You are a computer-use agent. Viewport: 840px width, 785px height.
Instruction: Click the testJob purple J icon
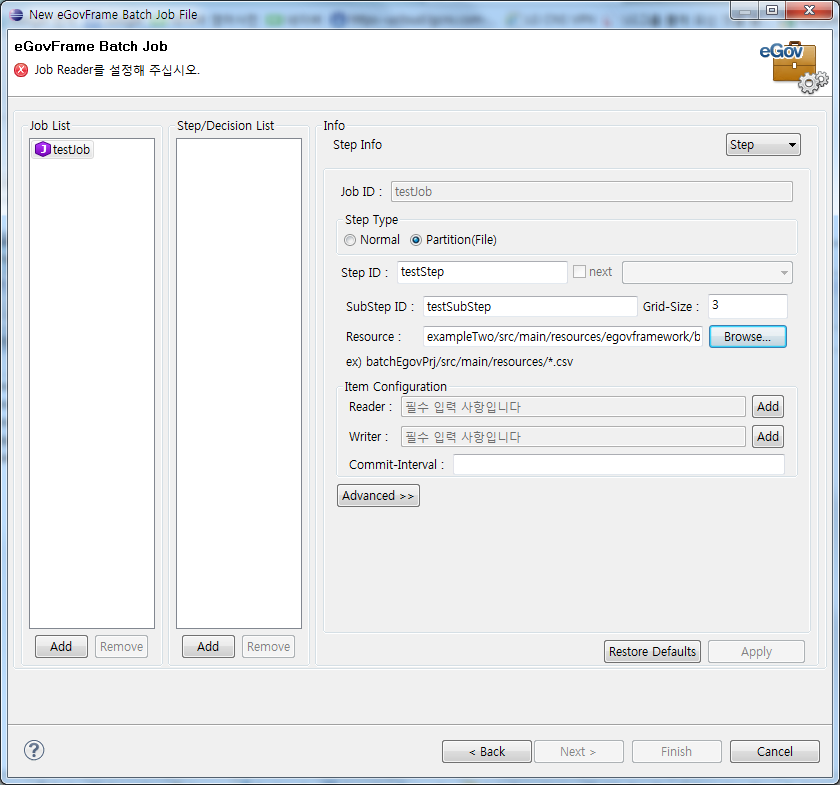click(x=42, y=149)
